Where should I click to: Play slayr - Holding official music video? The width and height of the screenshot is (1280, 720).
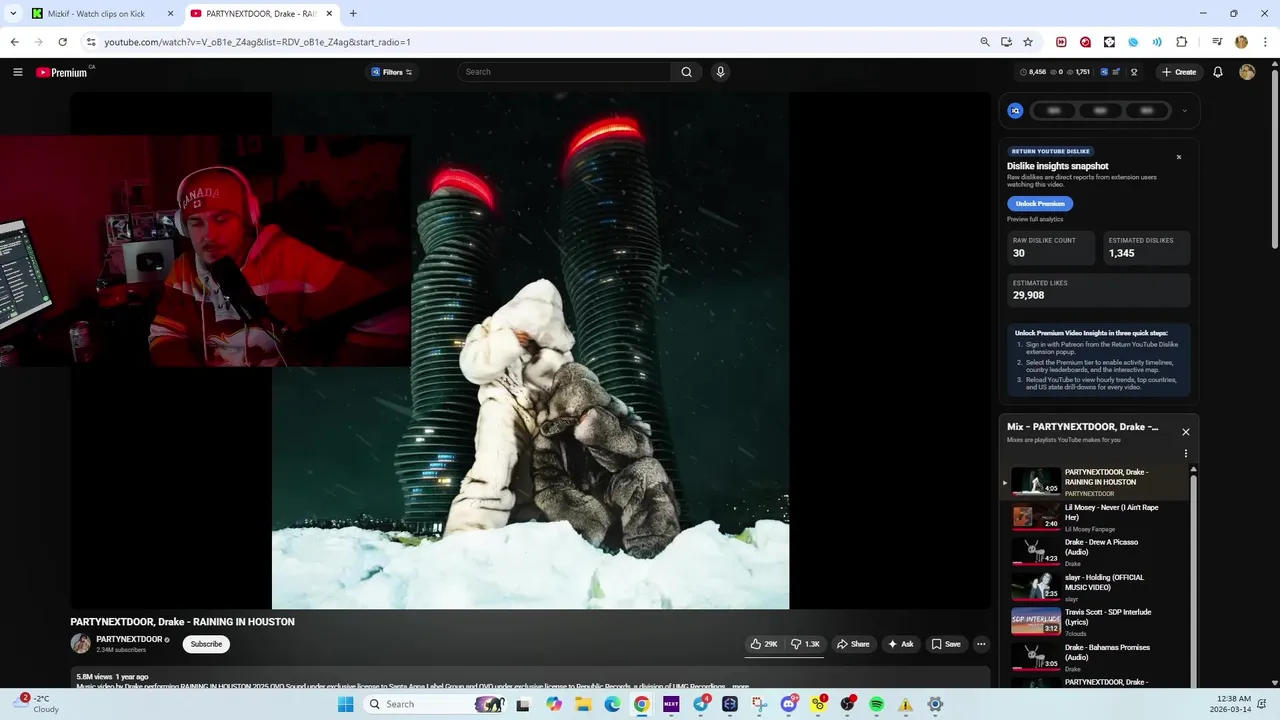(1097, 587)
